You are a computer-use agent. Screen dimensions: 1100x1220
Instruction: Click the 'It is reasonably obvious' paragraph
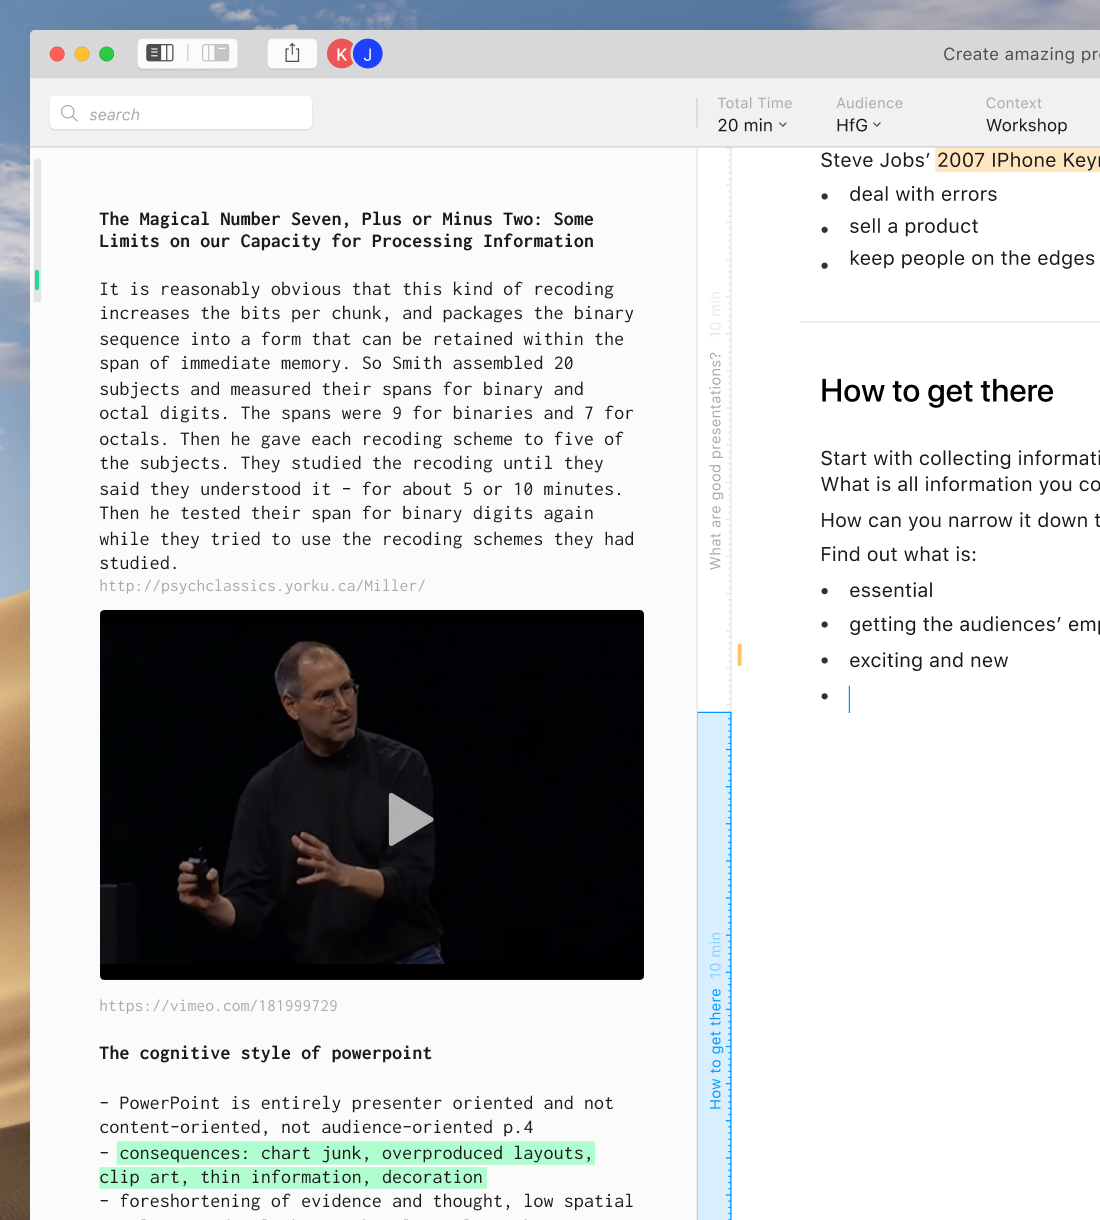(366, 426)
